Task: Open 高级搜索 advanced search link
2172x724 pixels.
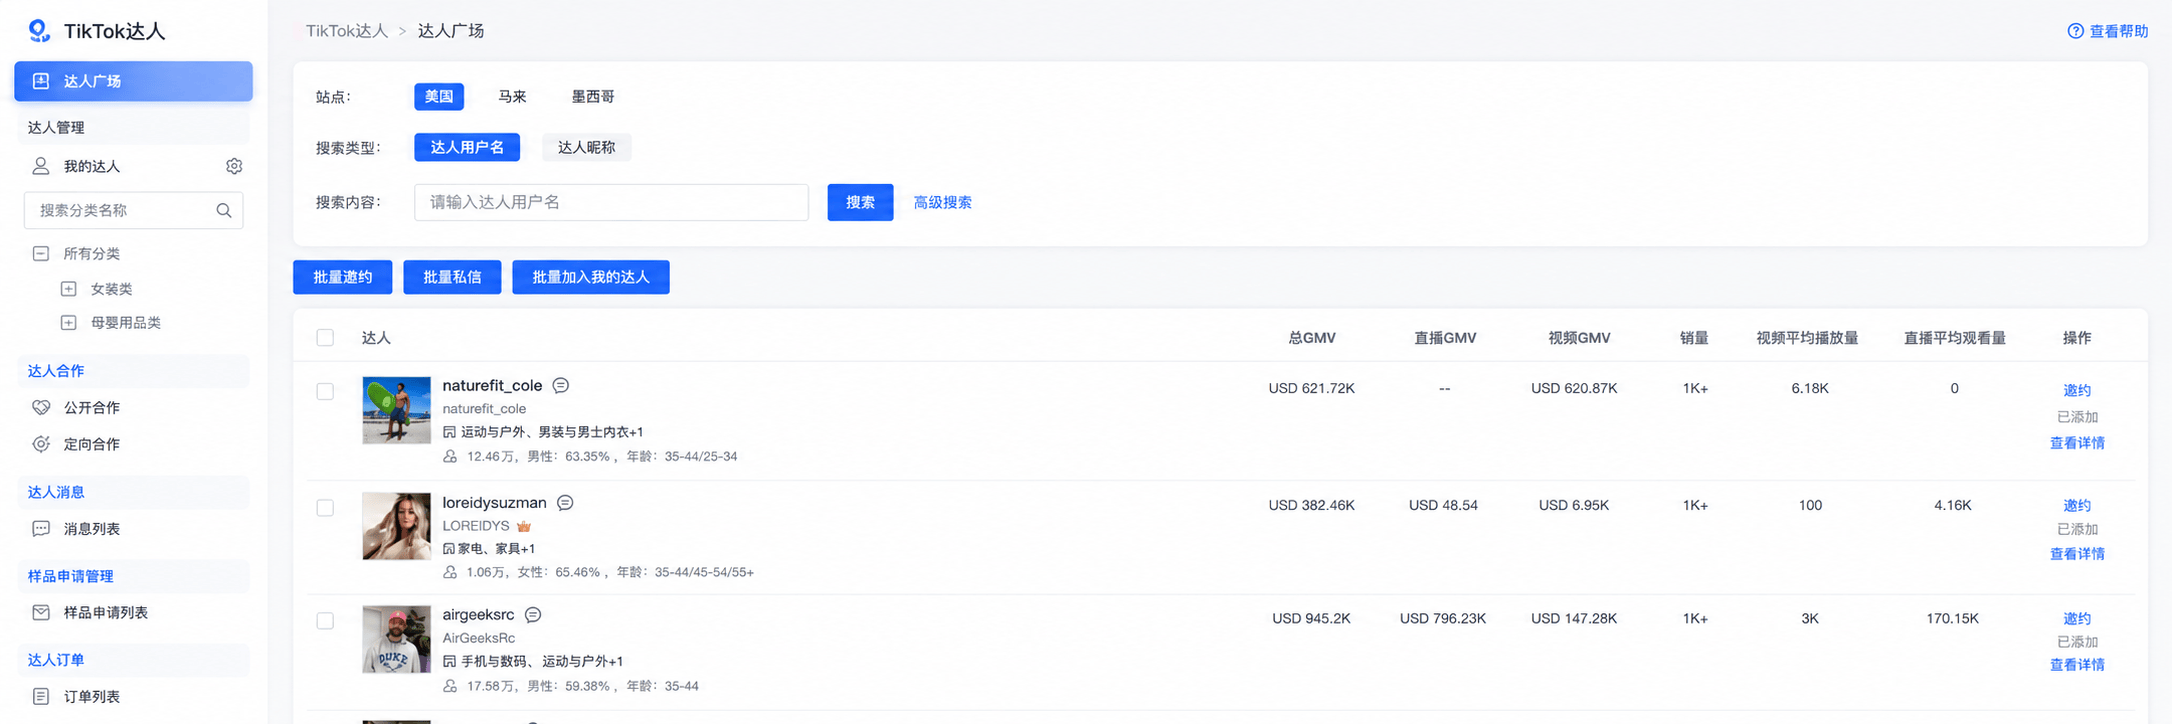Action: tap(942, 202)
